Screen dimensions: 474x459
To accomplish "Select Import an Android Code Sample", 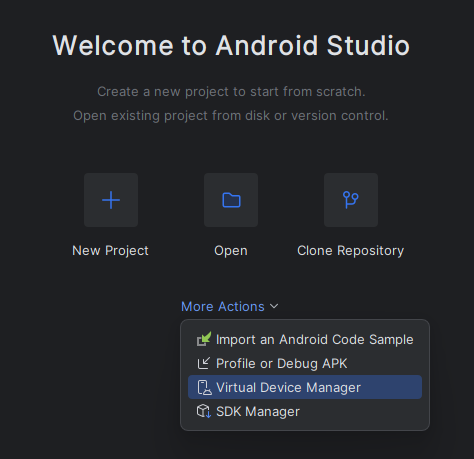I will [x=305, y=339].
